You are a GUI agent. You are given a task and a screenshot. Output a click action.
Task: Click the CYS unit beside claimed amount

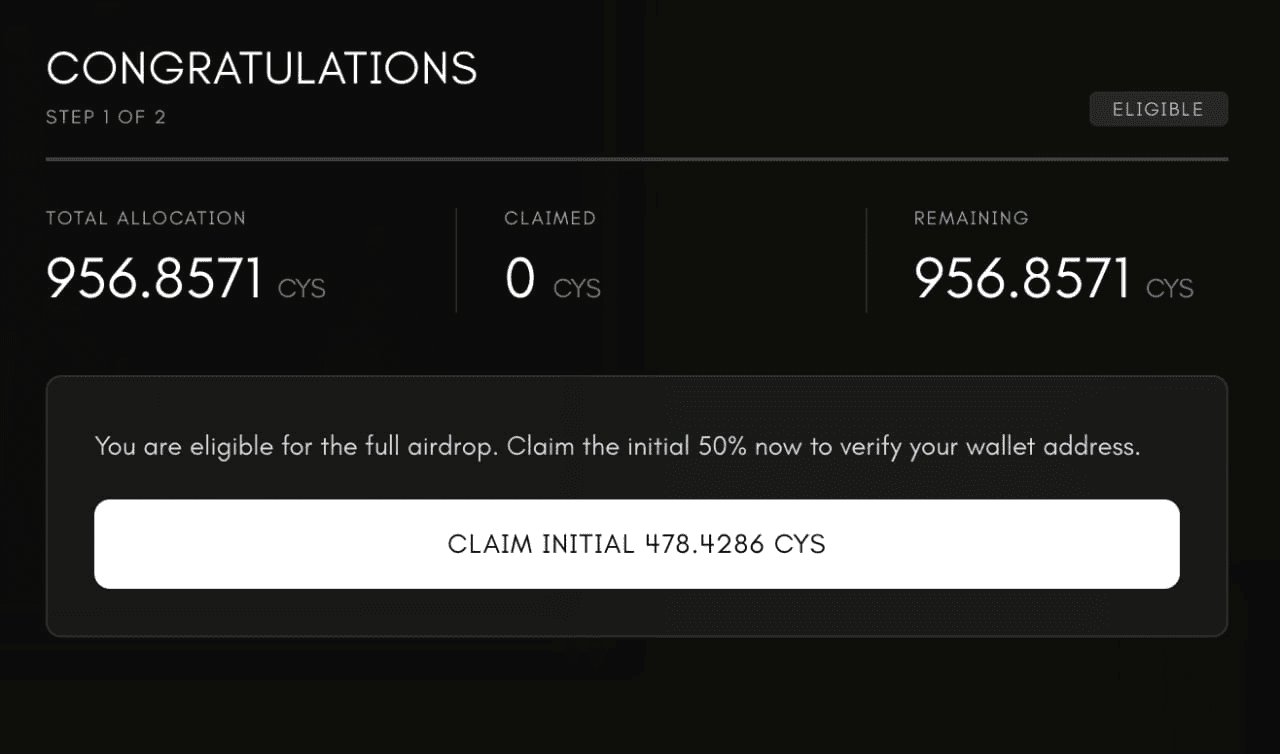(577, 289)
